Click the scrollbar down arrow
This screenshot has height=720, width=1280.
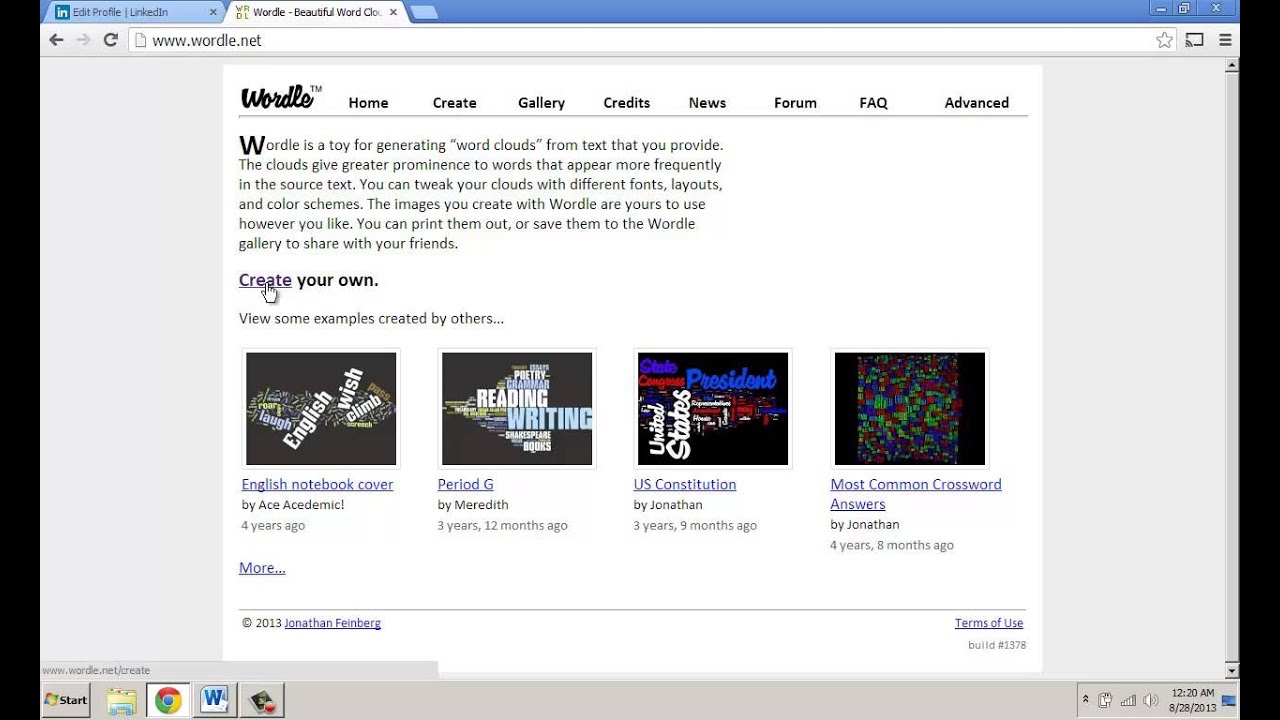pos(1232,670)
